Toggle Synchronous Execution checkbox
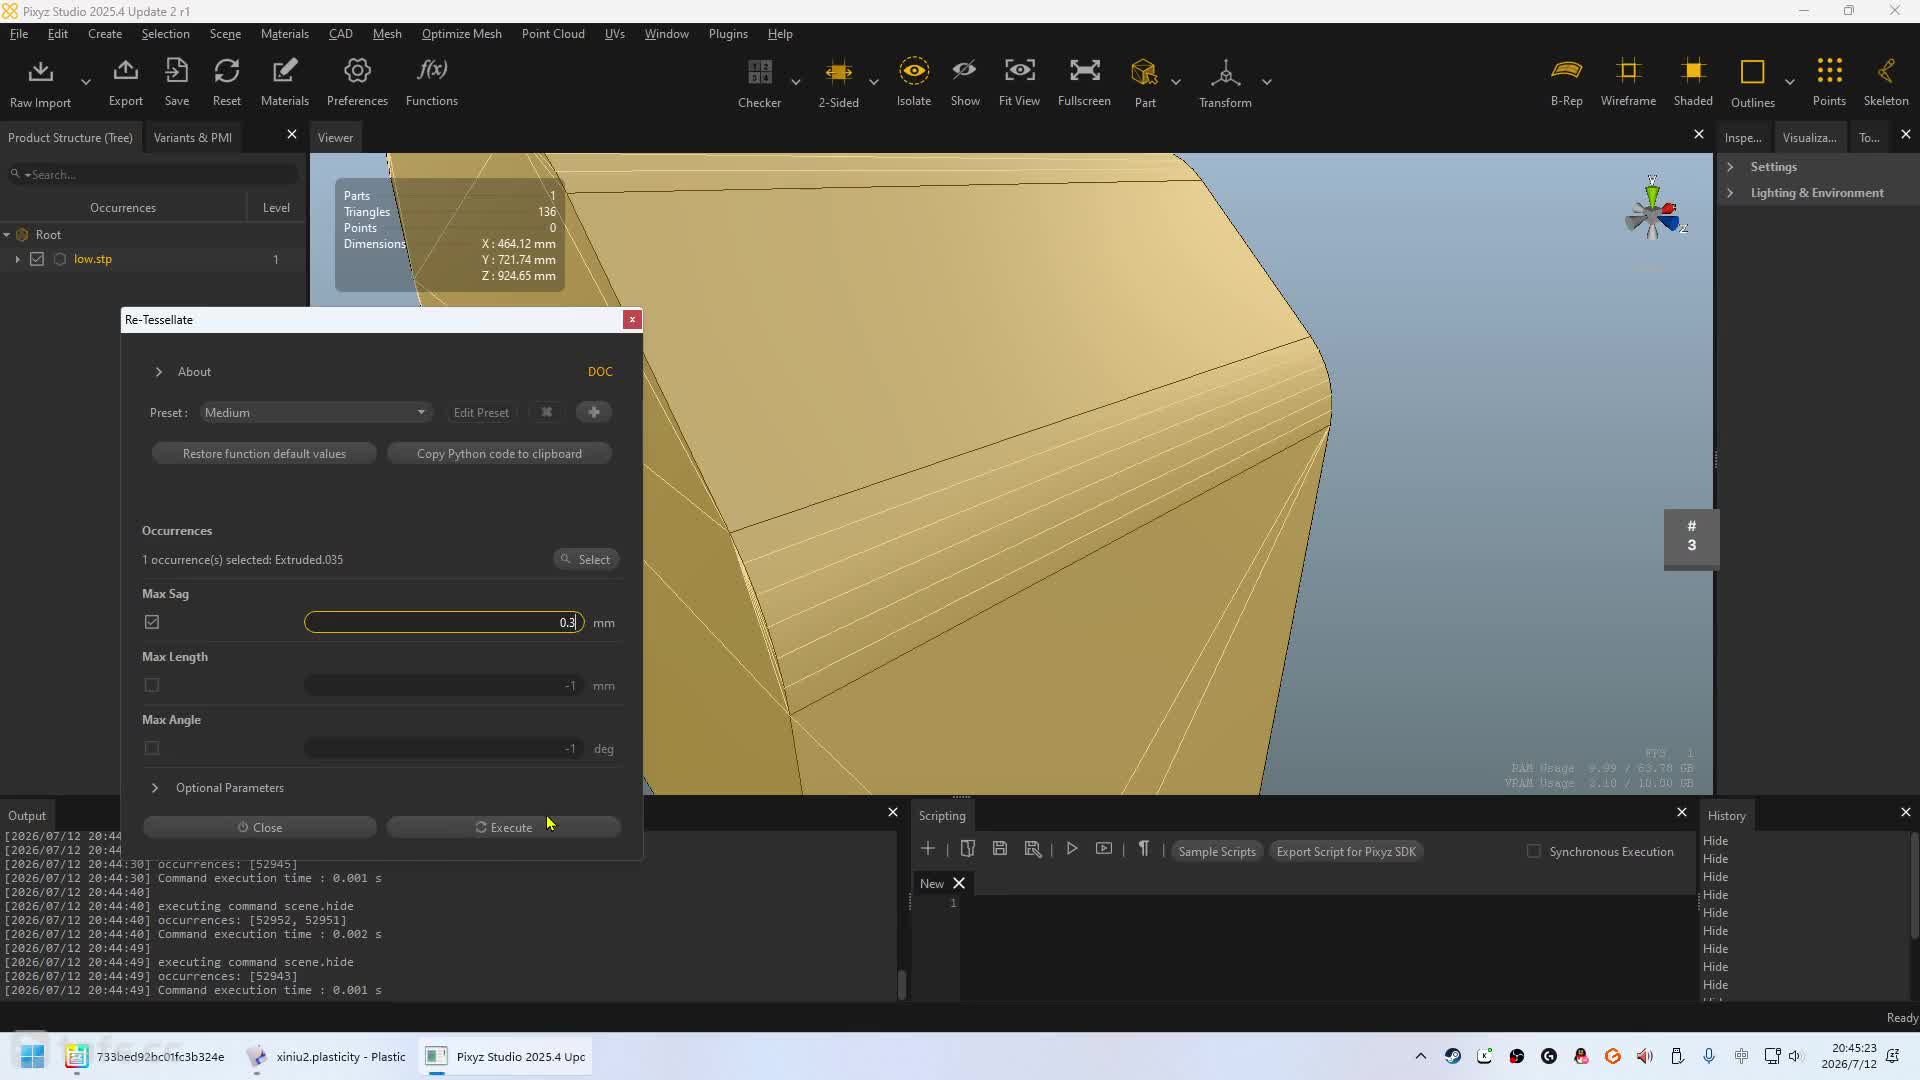The image size is (1920, 1080). (x=1534, y=851)
